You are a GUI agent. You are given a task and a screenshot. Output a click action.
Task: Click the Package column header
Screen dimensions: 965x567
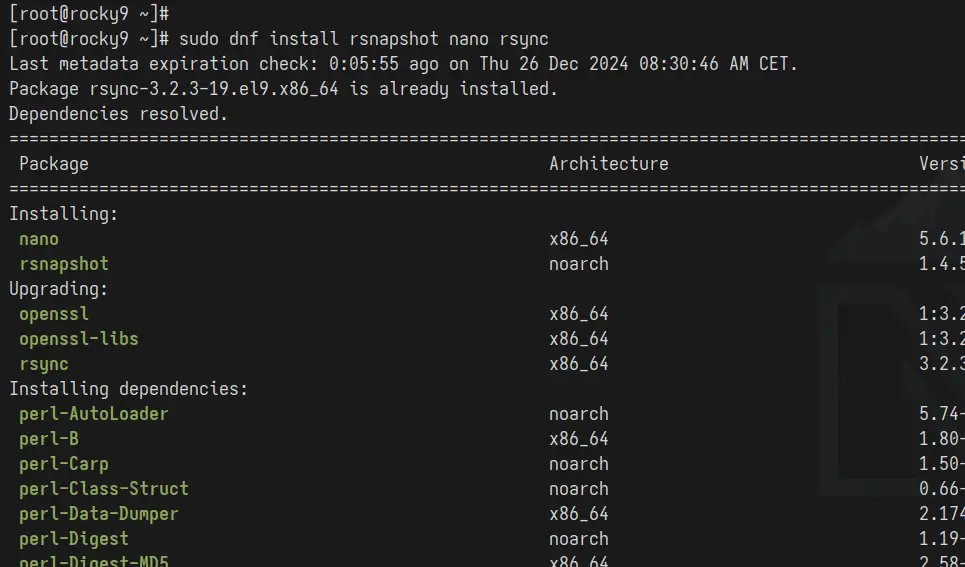tap(54, 164)
